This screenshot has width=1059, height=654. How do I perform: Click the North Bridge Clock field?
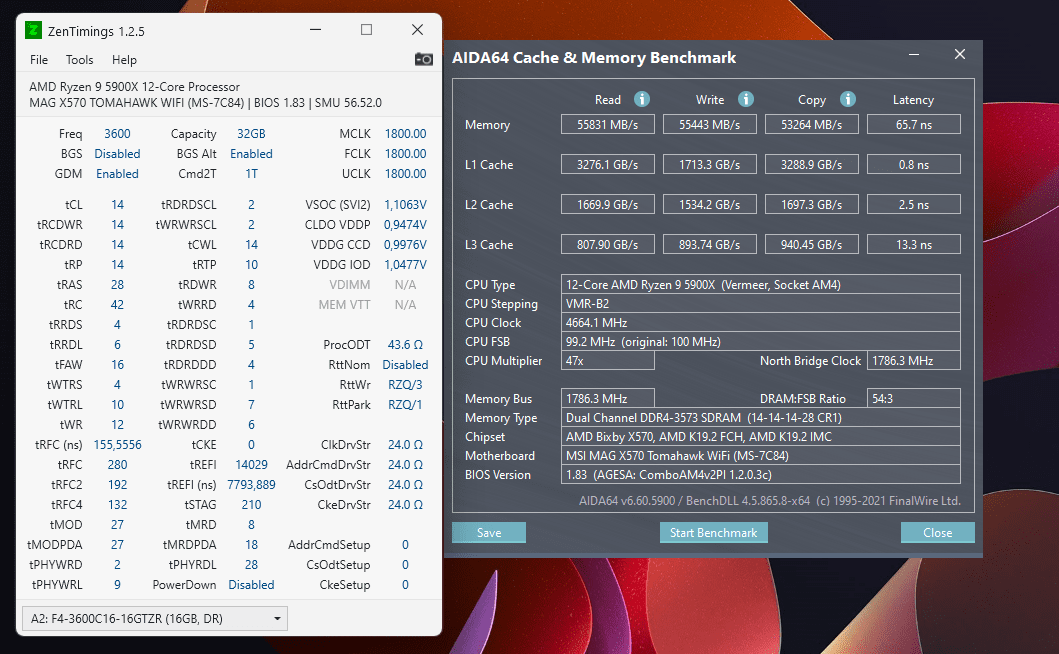tap(914, 360)
